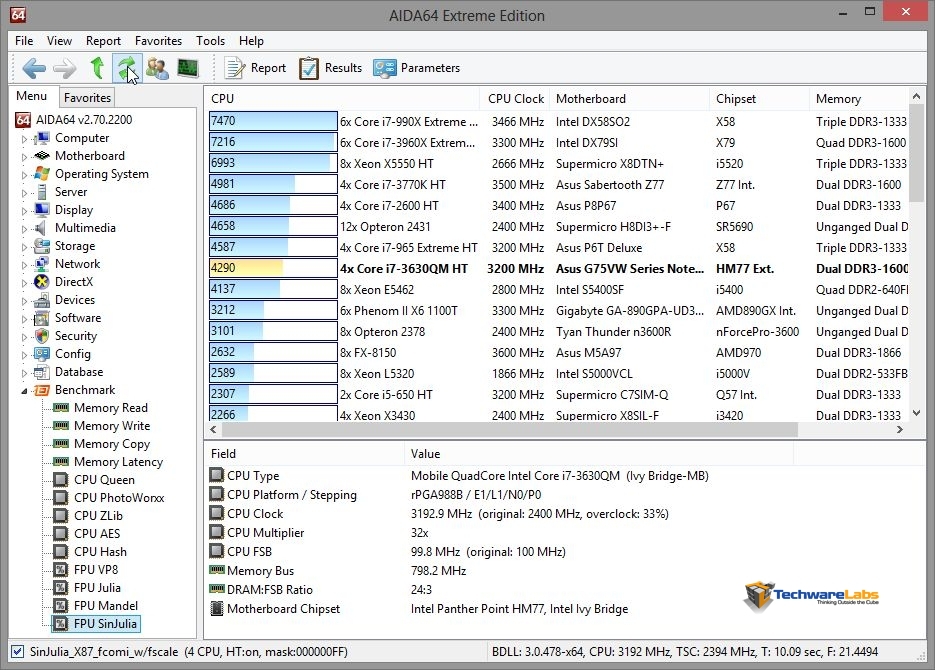Collapse the Benchmark tree node
Image resolution: width=935 pixels, height=670 pixels.
(24, 391)
